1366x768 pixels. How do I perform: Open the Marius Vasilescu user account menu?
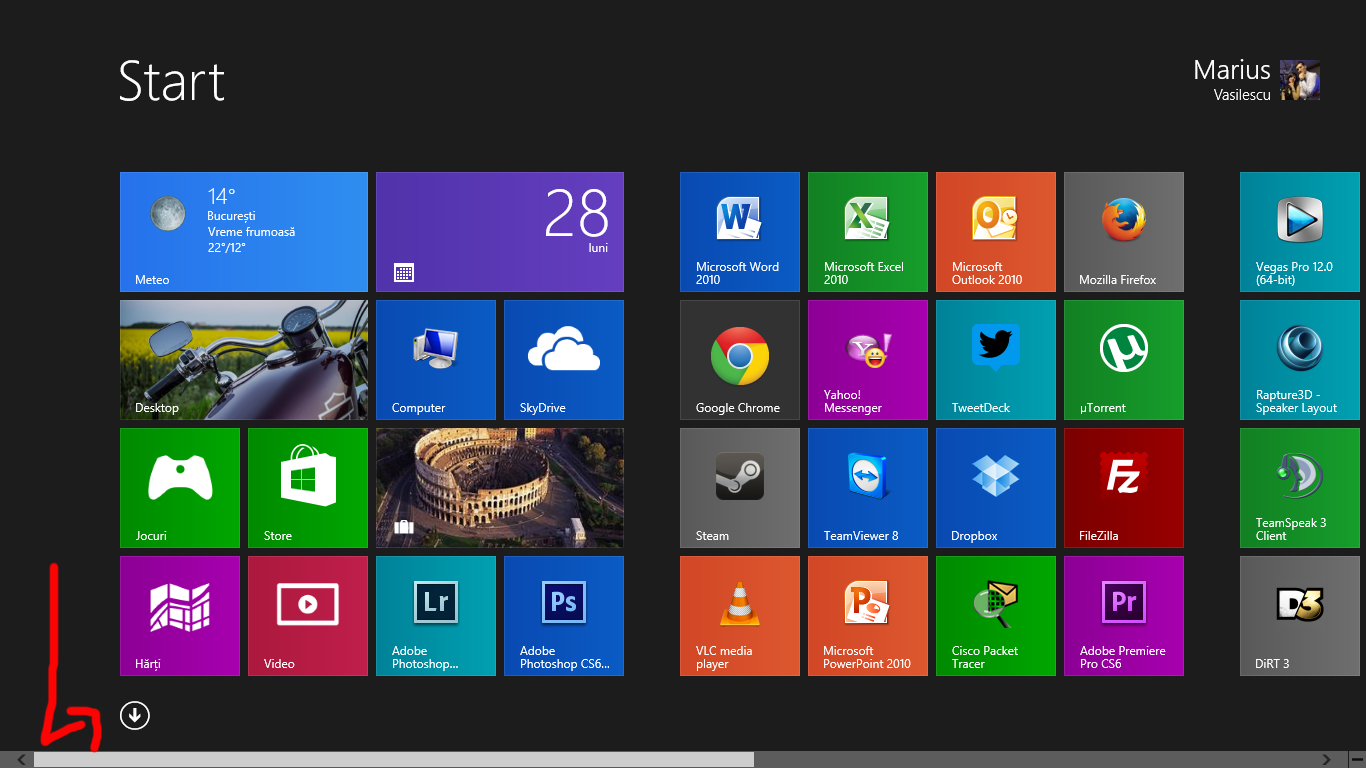pyautogui.click(x=1256, y=80)
